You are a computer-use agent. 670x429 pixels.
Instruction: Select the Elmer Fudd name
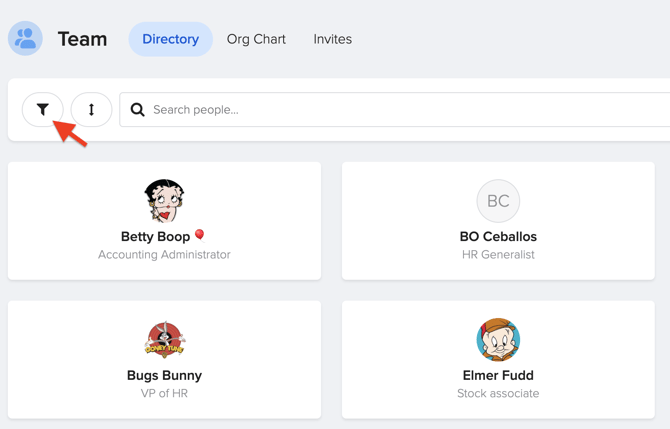click(x=498, y=375)
